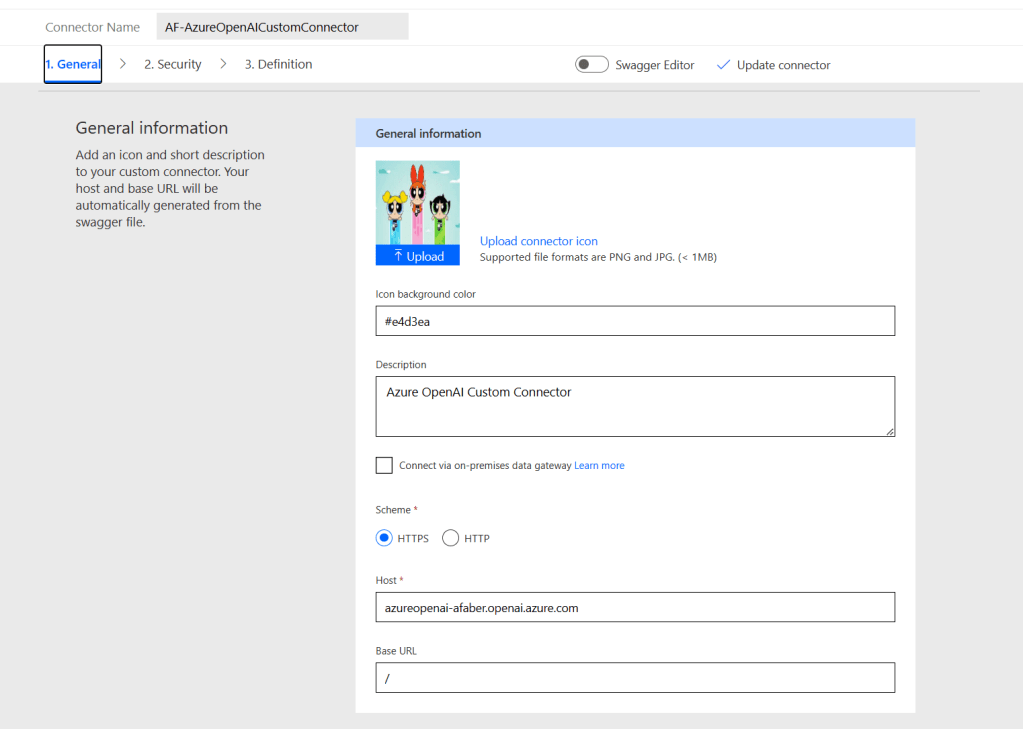Click the Description box resize handle
Viewport: 1023px width, 729px height.
point(889,431)
